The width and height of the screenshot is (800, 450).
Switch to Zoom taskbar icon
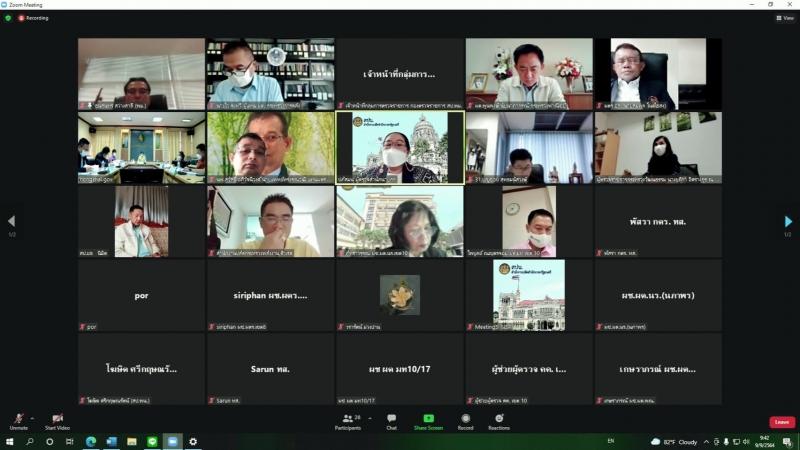[172, 441]
